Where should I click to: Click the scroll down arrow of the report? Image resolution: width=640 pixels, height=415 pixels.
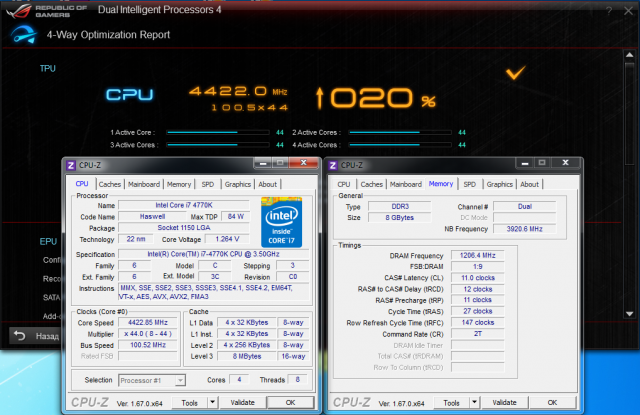(629, 314)
